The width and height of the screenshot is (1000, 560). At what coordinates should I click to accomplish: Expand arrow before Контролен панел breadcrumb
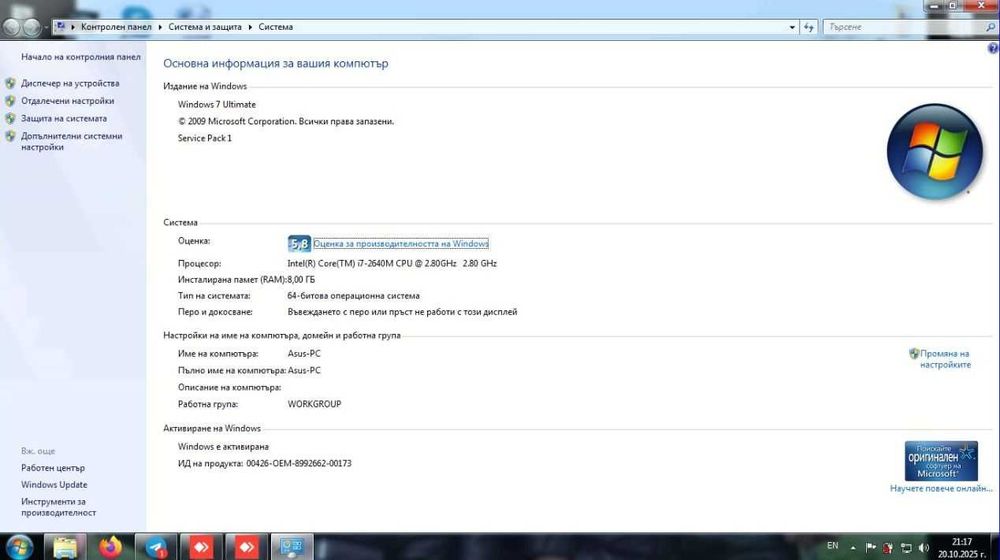click(73, 27)
